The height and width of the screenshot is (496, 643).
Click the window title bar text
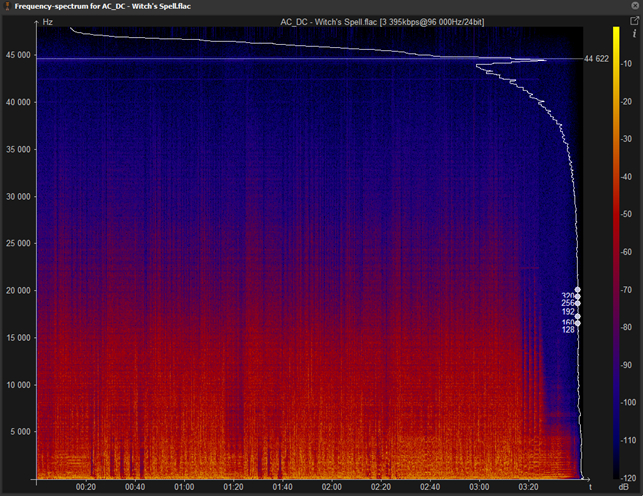click(x=103, y=6)
